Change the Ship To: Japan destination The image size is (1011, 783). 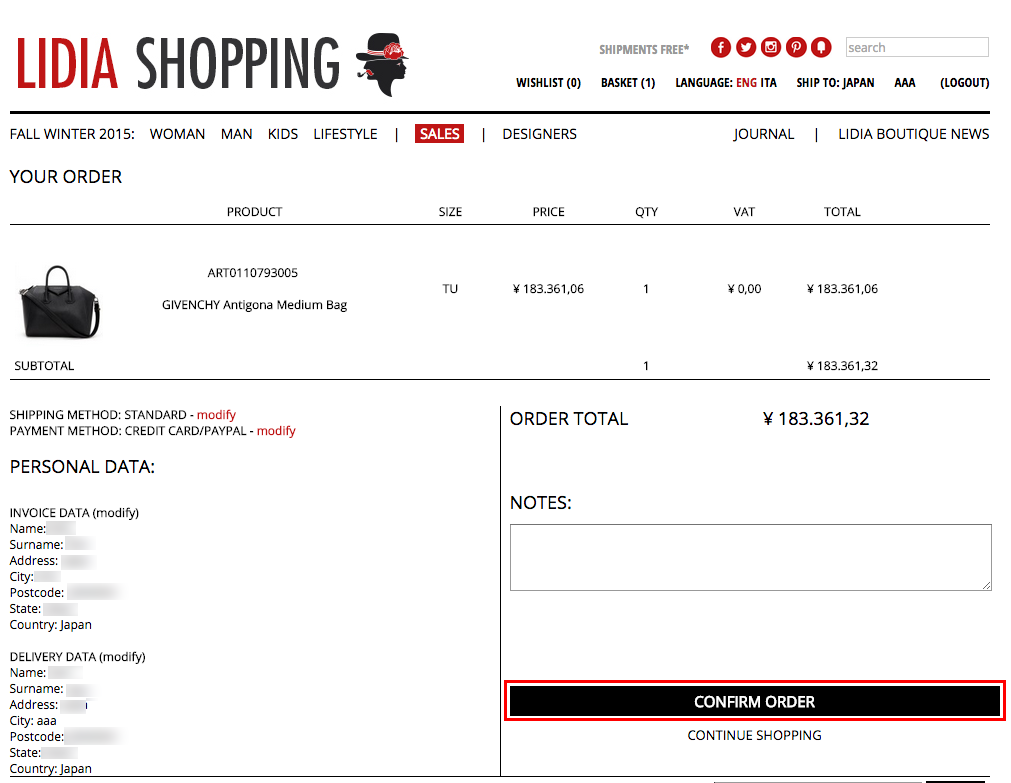point(835,83)
